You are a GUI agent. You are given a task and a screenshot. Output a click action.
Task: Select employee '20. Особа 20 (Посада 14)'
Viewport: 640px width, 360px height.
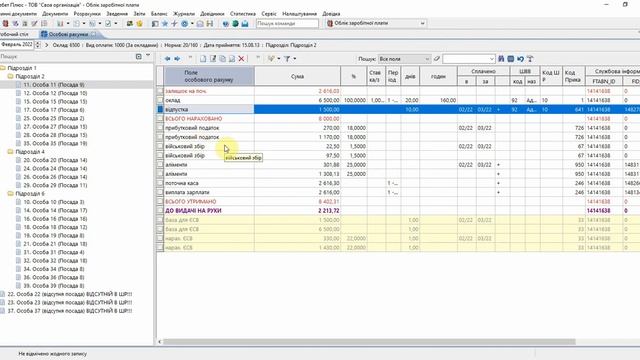[55, 160]
